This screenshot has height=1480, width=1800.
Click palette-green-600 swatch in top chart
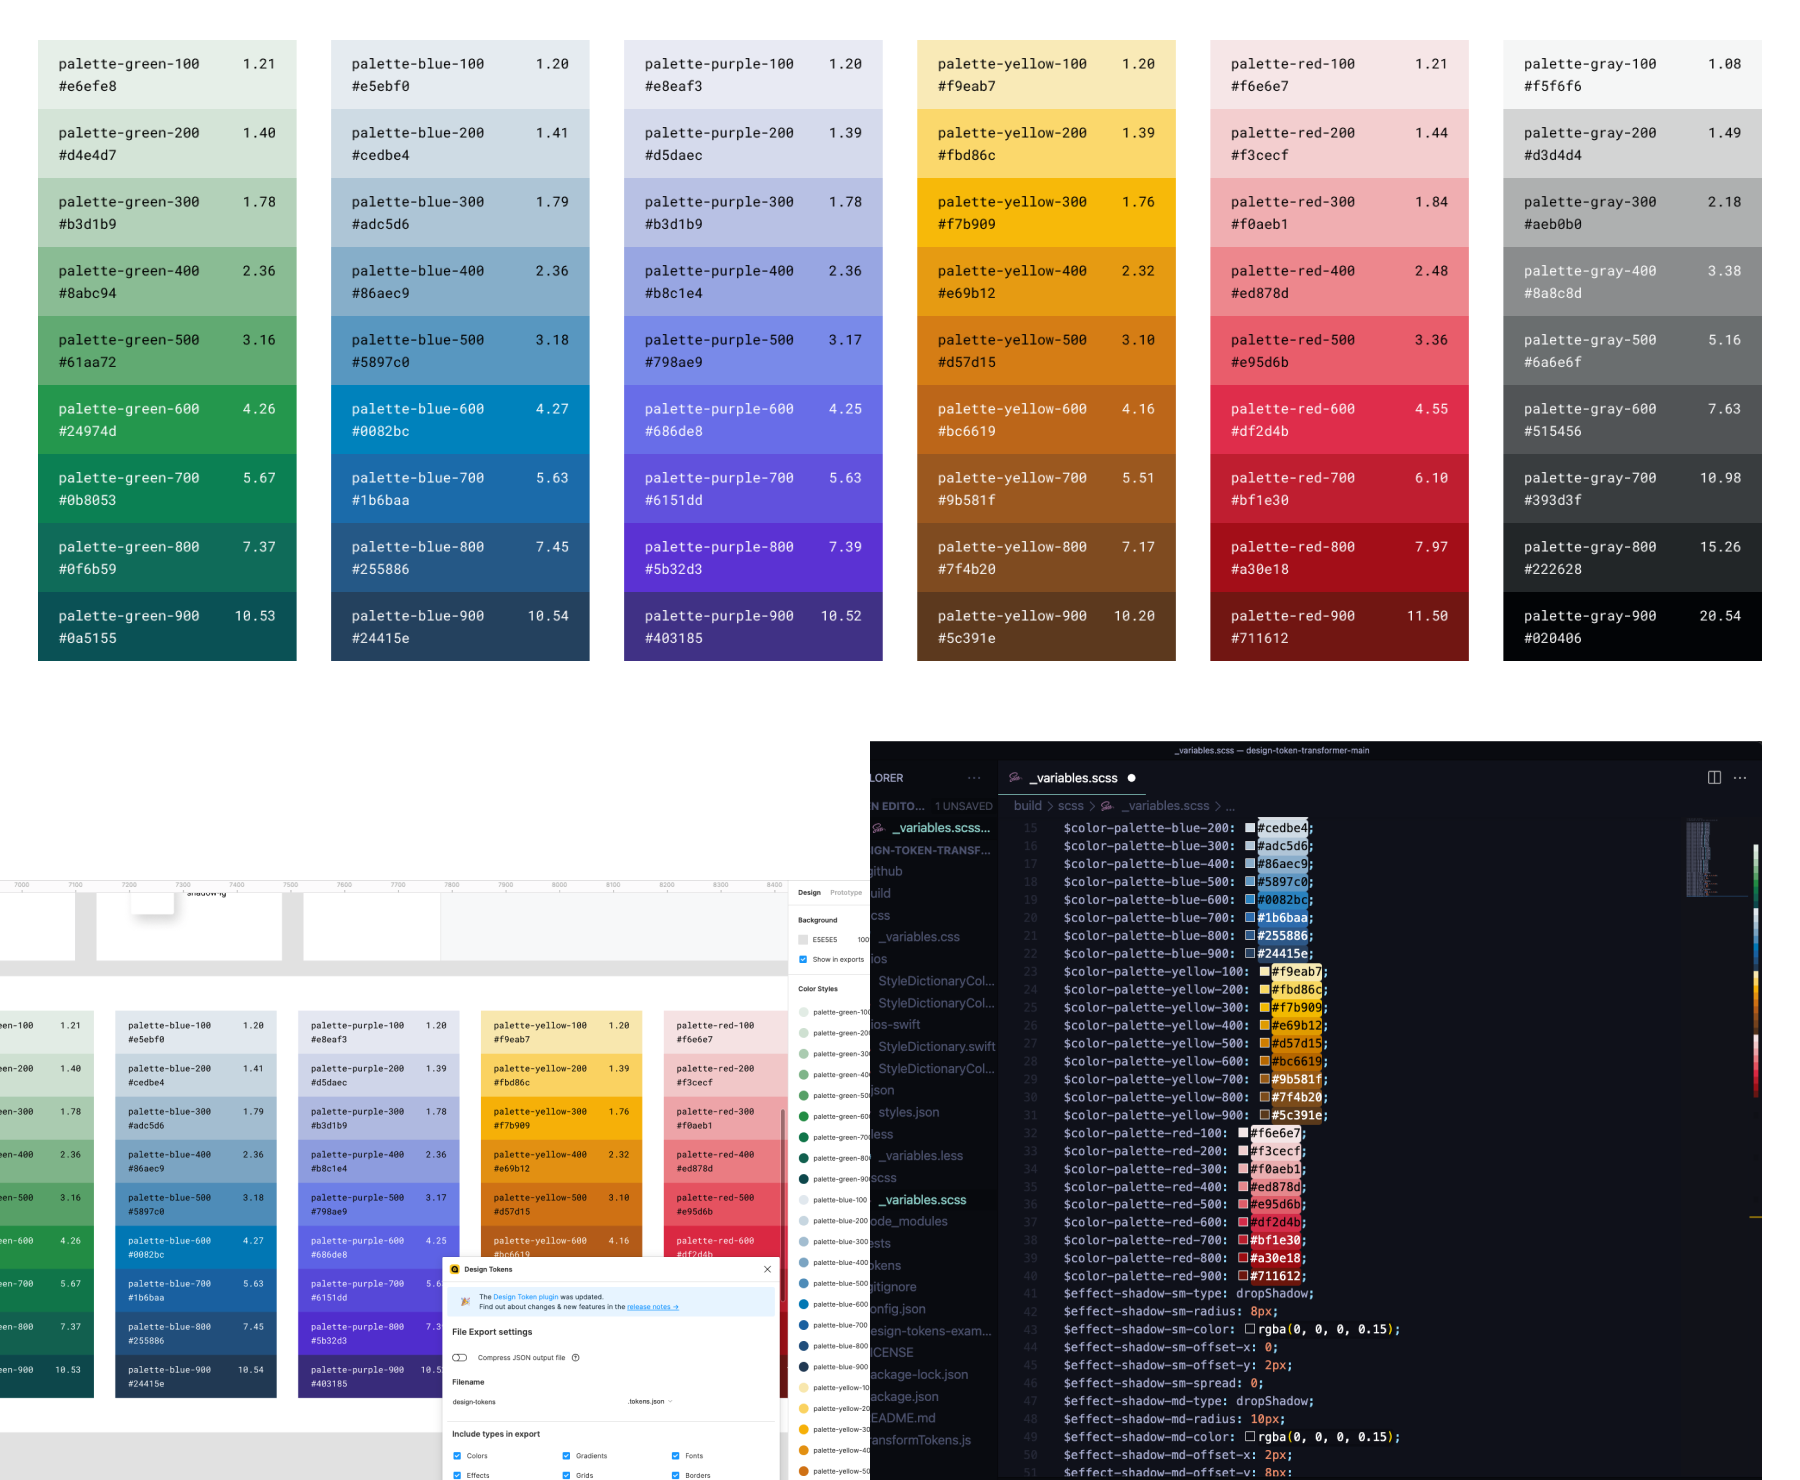pyautogui.click(x=167, y=420)
